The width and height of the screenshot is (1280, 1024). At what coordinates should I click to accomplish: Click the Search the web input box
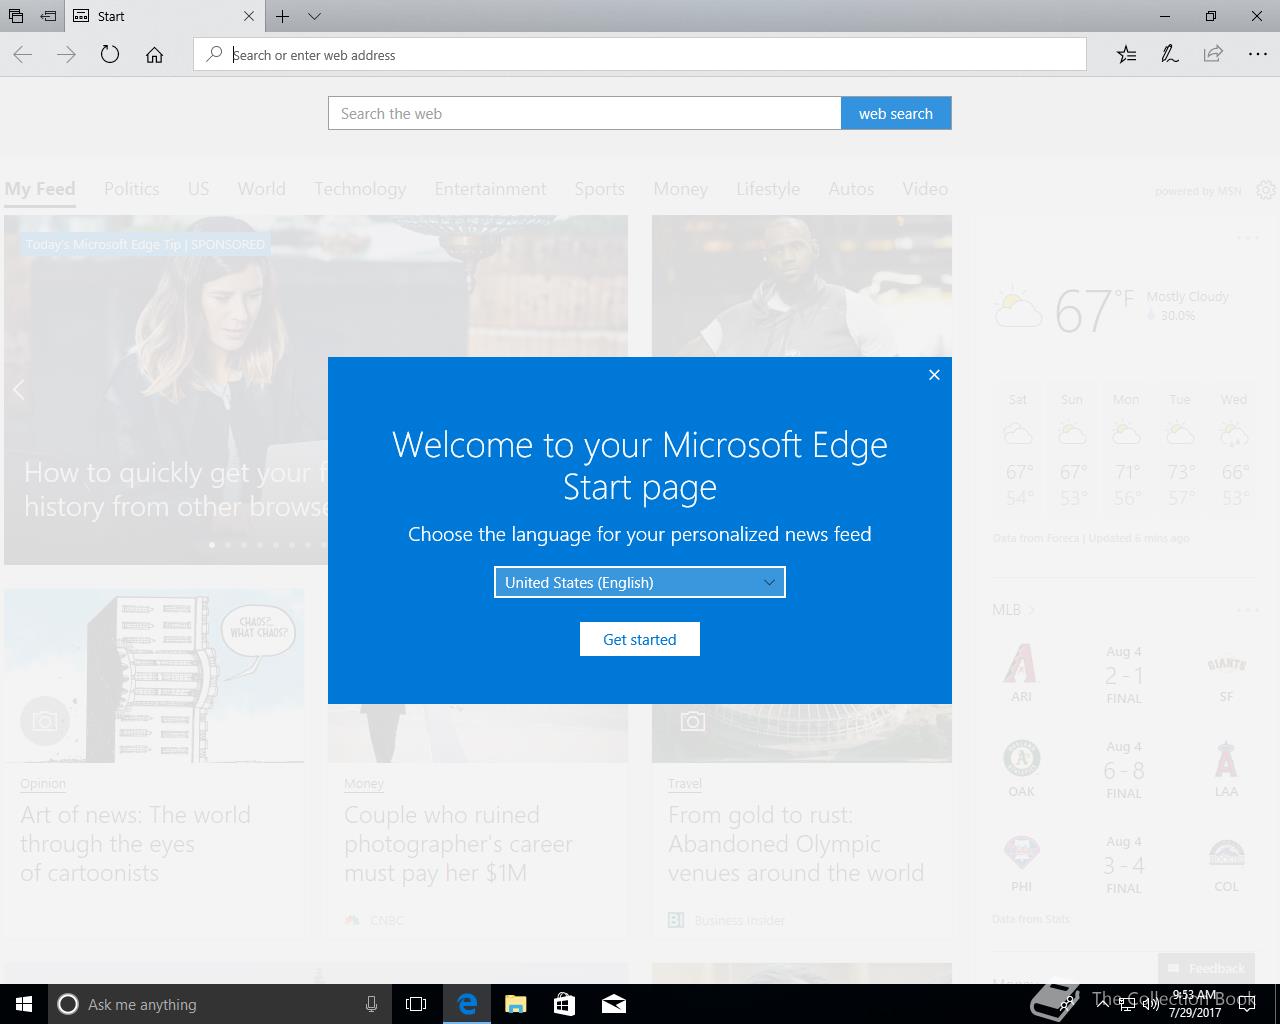click(585, 113)
